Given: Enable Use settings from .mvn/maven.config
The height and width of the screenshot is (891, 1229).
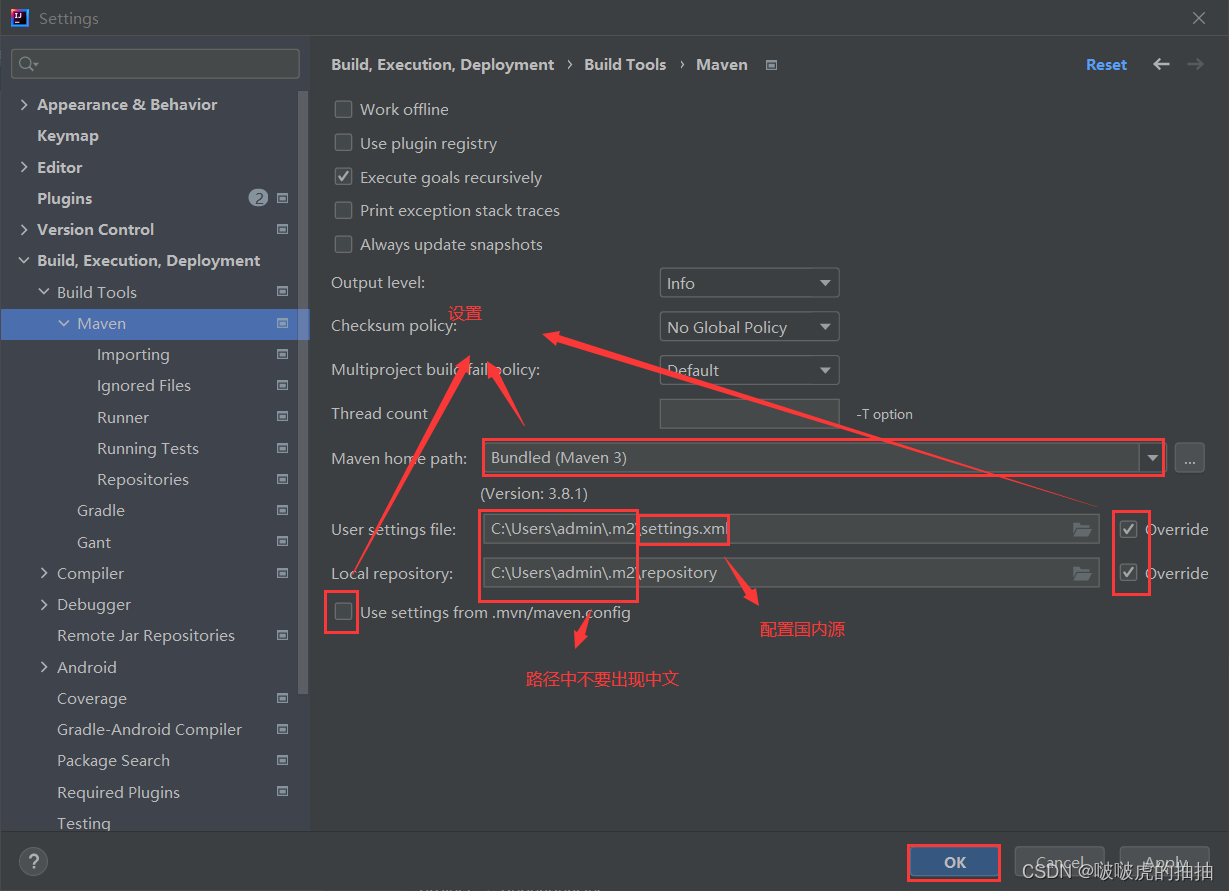Looking at the screenshot, I should 343,612.
